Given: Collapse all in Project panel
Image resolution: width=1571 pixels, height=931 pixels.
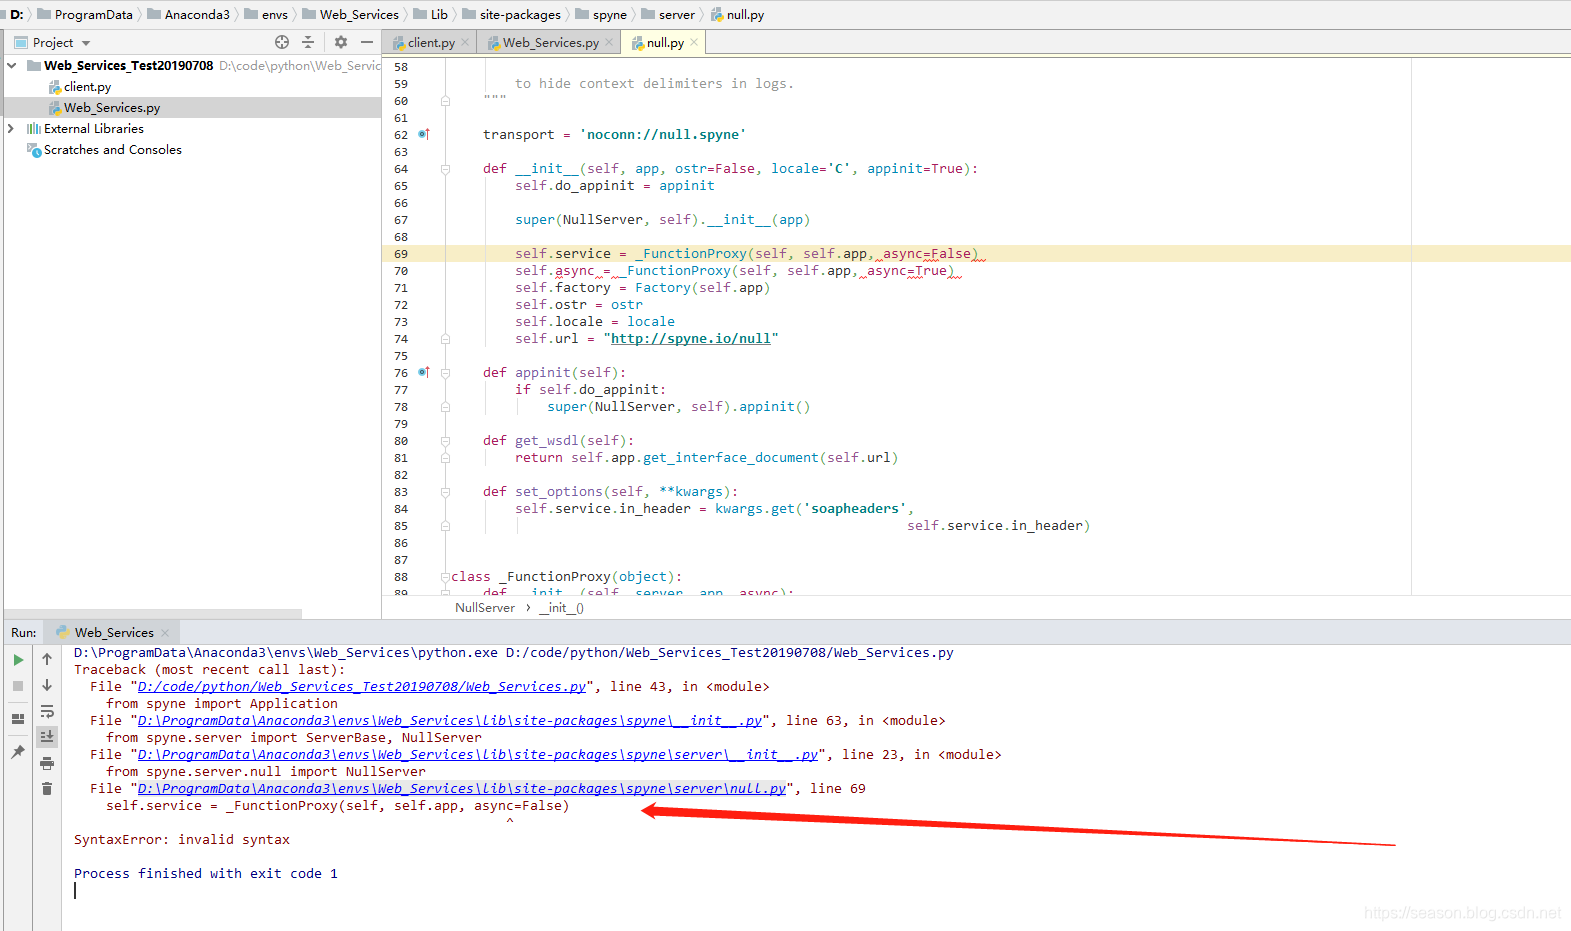Looking at the screenshot, I should (x=308, y=42).
